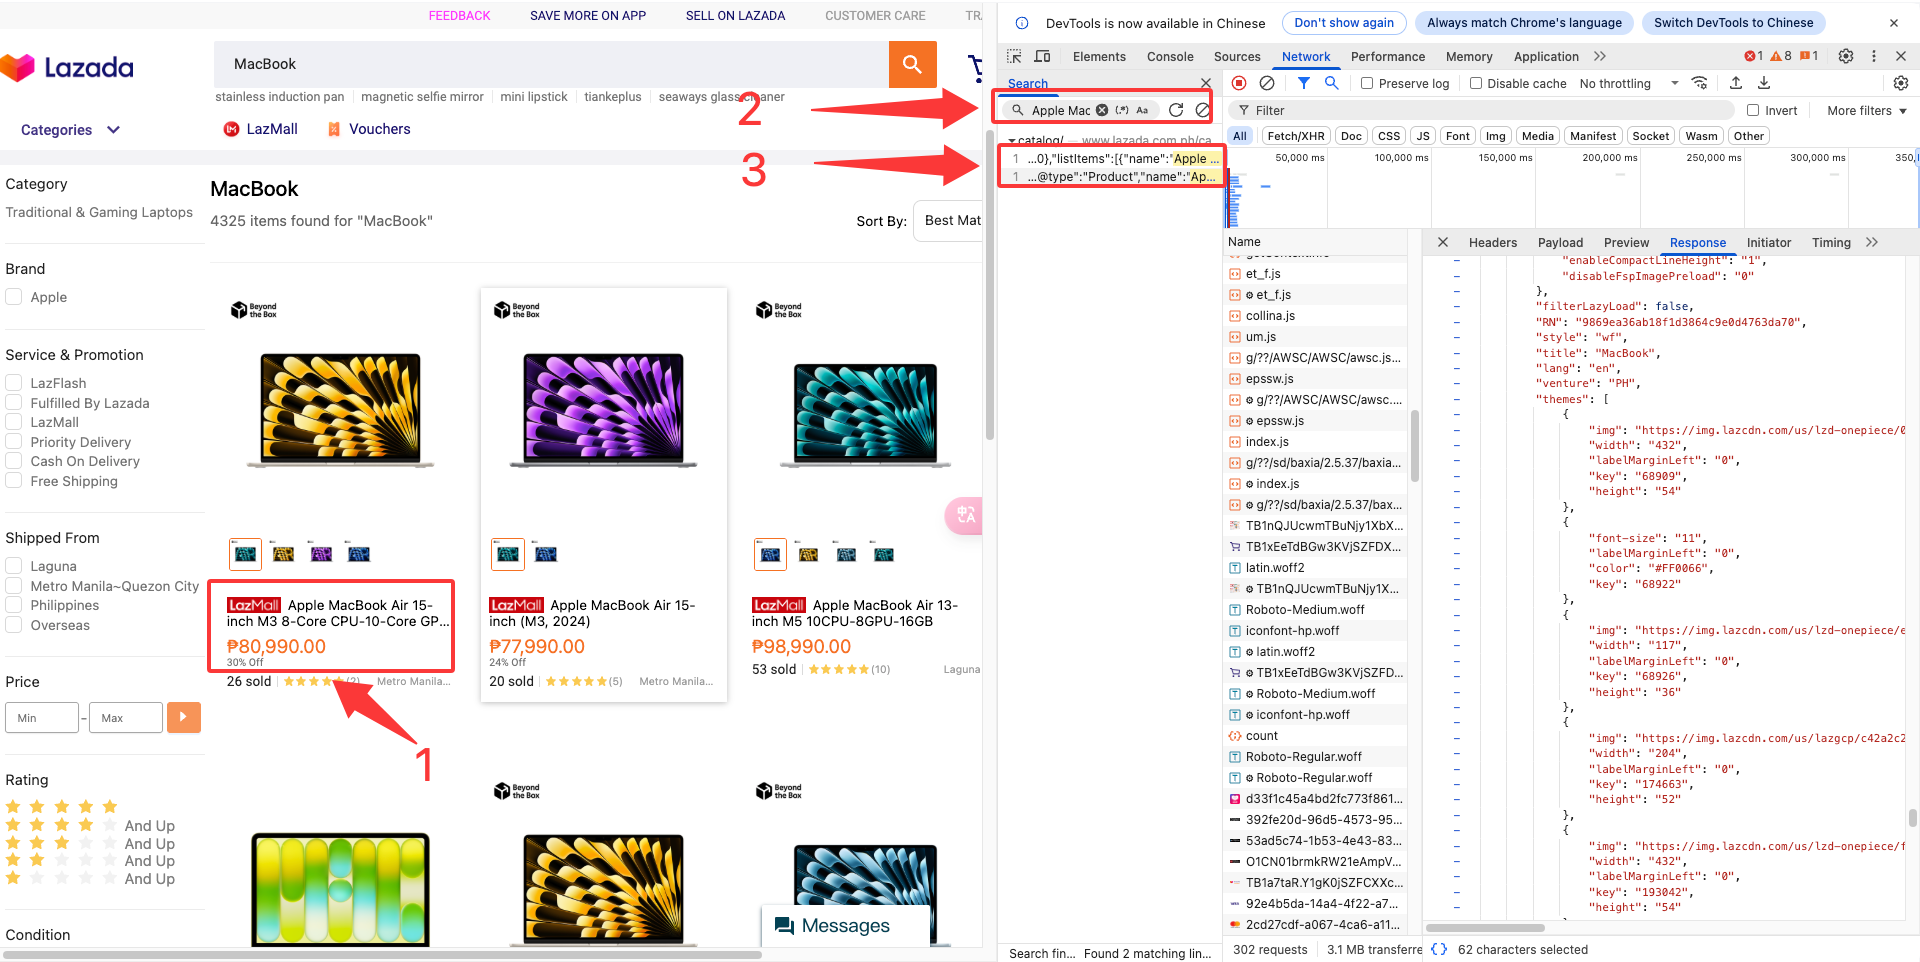Viewport: 1920px width, 962px height.
Task: Check the Invert filter checkbox
Action: pyautogui.click(x=1753, y=110)
